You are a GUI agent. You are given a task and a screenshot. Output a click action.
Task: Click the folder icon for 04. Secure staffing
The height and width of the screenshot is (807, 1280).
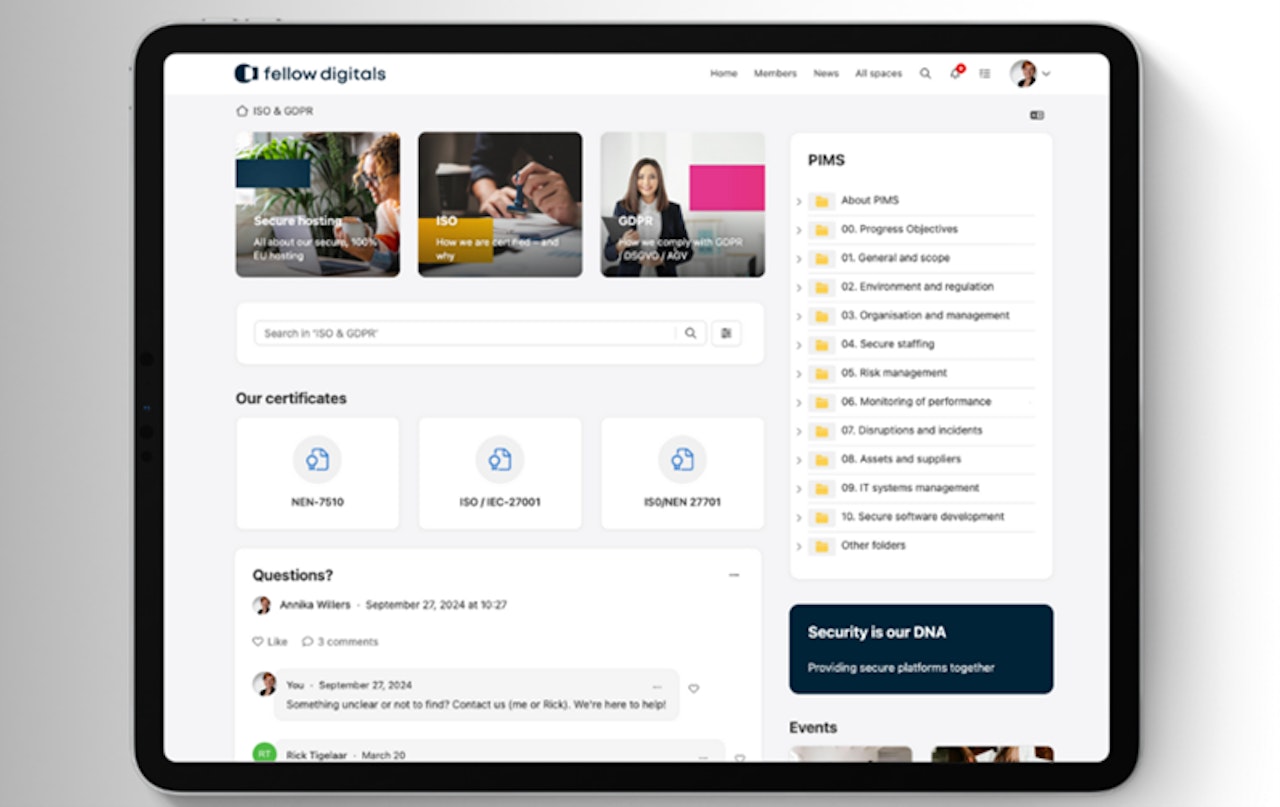[x=821, y=345]
